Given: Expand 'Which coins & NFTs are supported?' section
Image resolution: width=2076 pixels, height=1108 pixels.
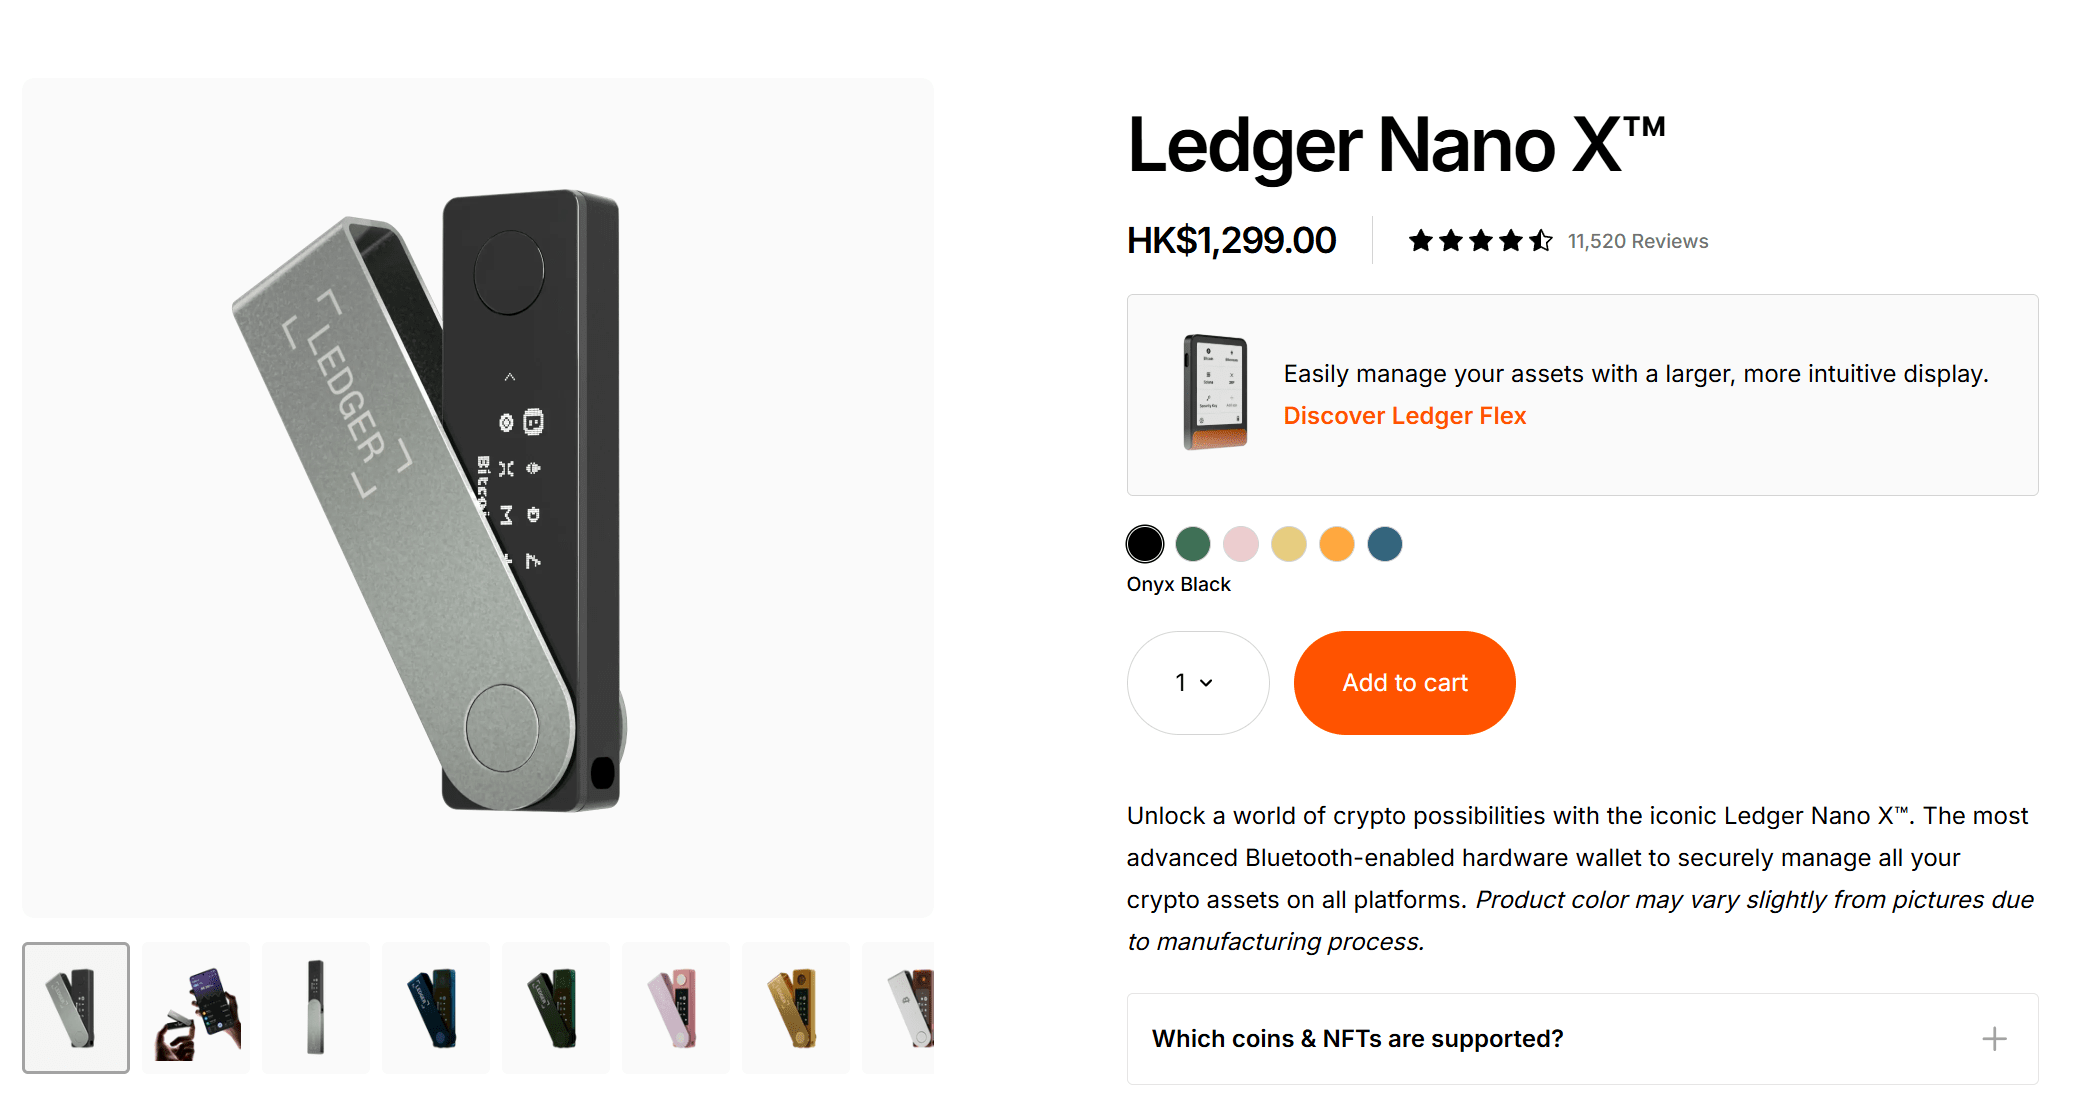Looking at the screenshot, I should 1357,1039.
